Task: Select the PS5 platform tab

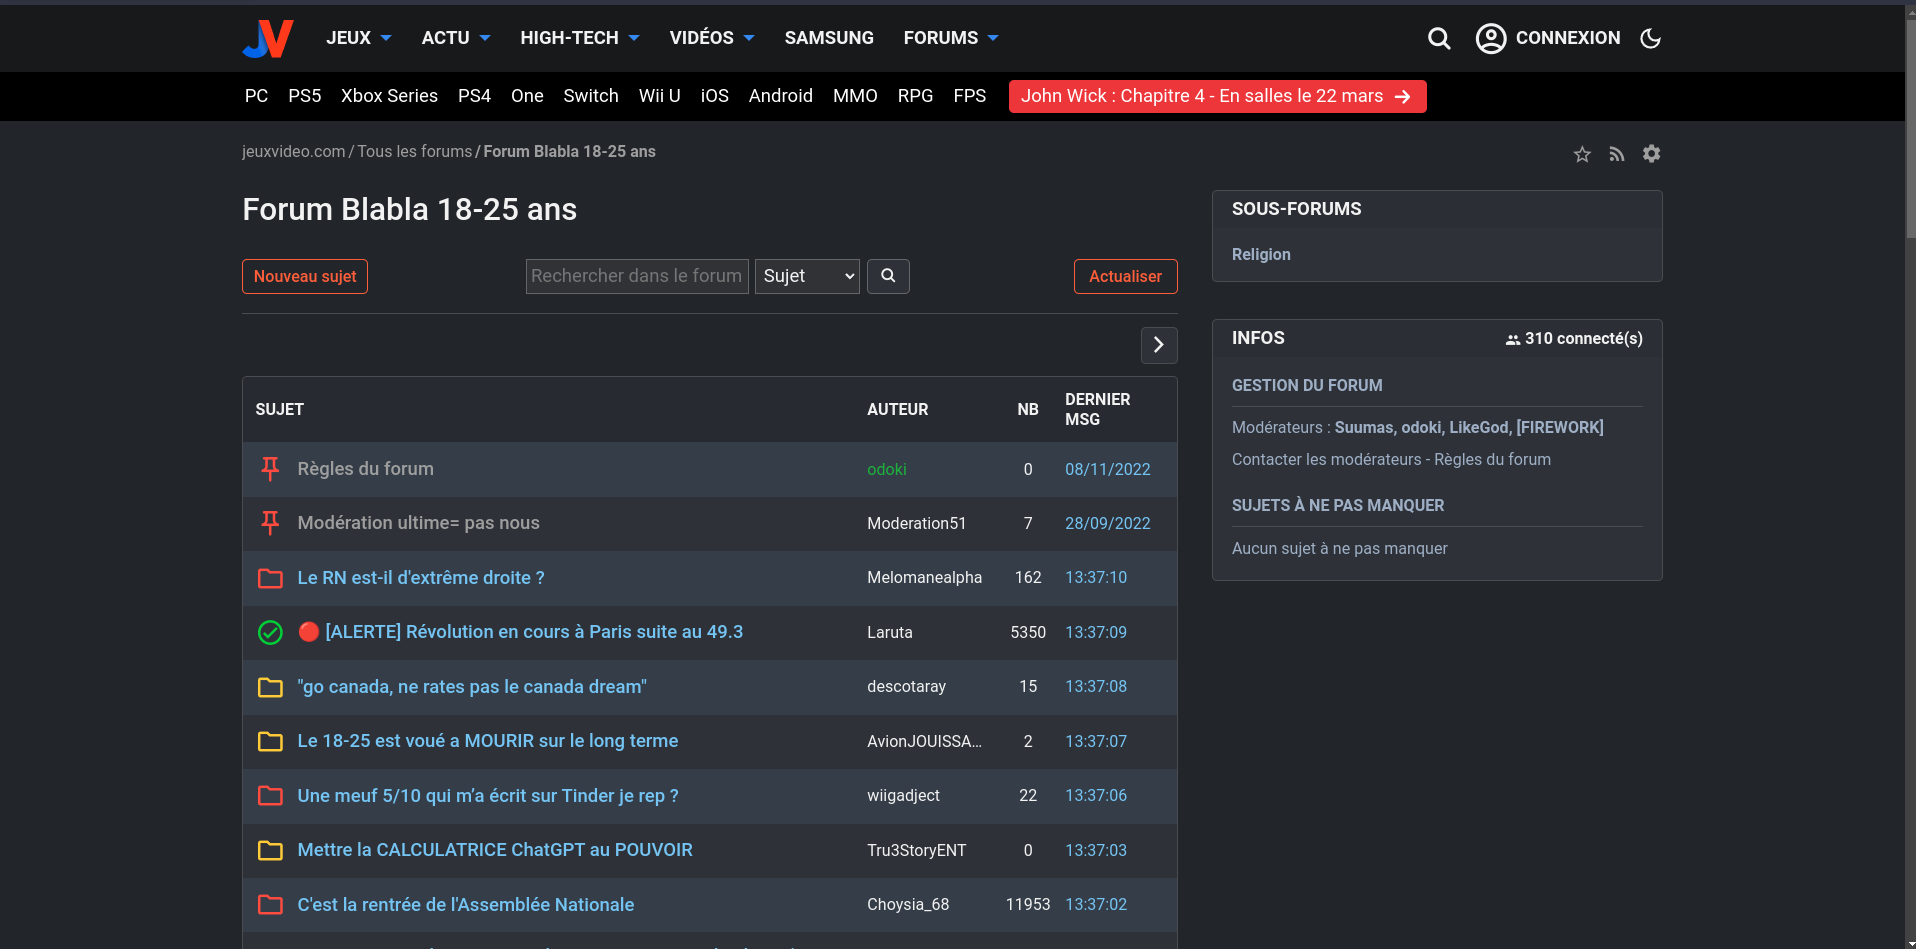Action: (x=304, y=96)
